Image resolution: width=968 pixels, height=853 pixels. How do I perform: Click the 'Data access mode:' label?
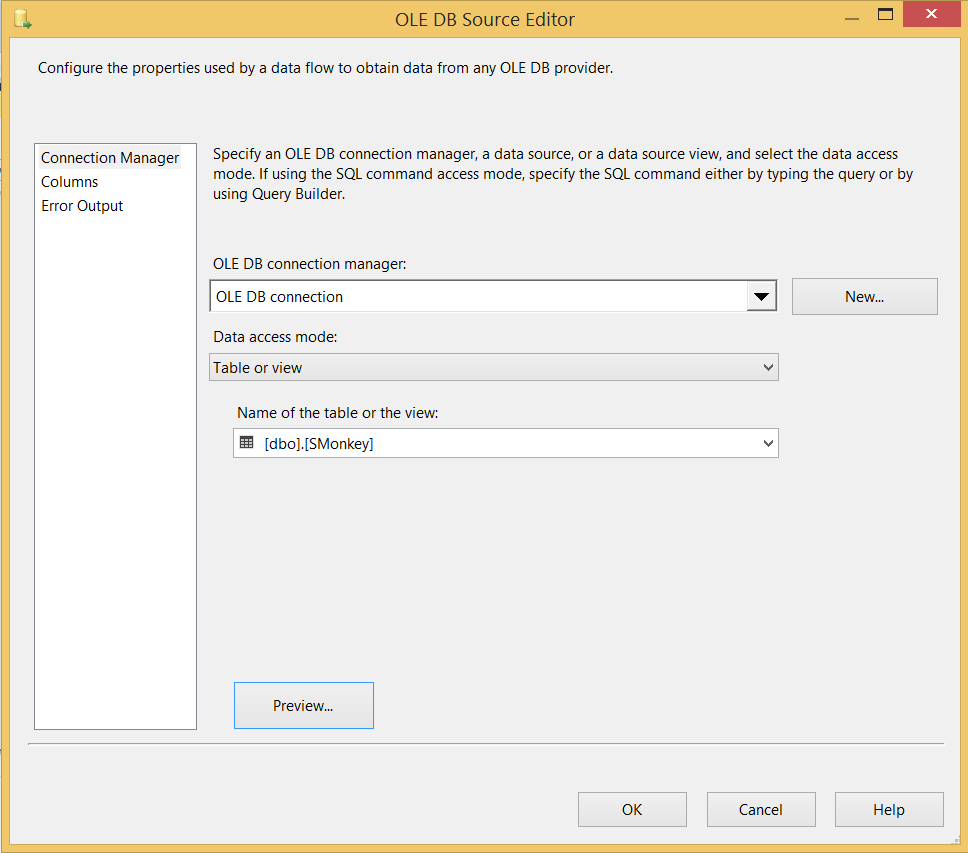click(x=275, y=337)
